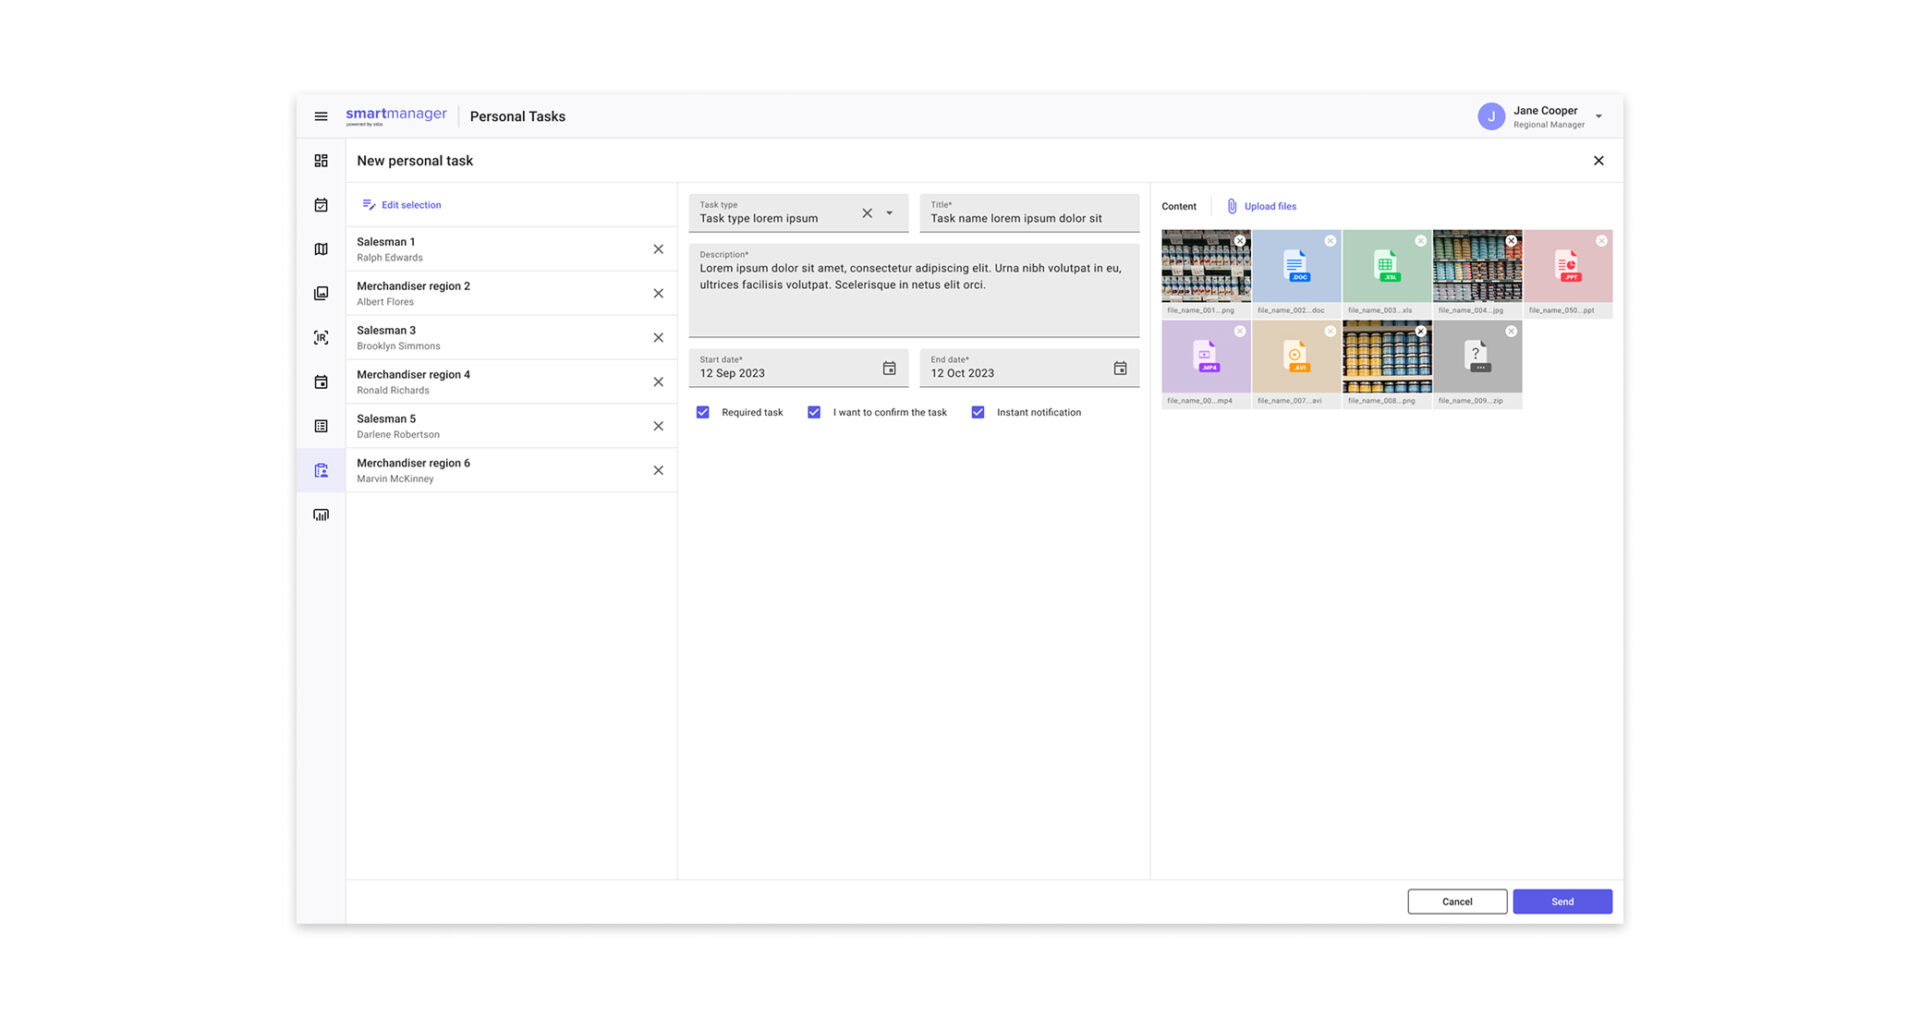This screenshot has height=1017, width=1920.
Task: Open the End date calendar picker
Action: click(1120, 369)
